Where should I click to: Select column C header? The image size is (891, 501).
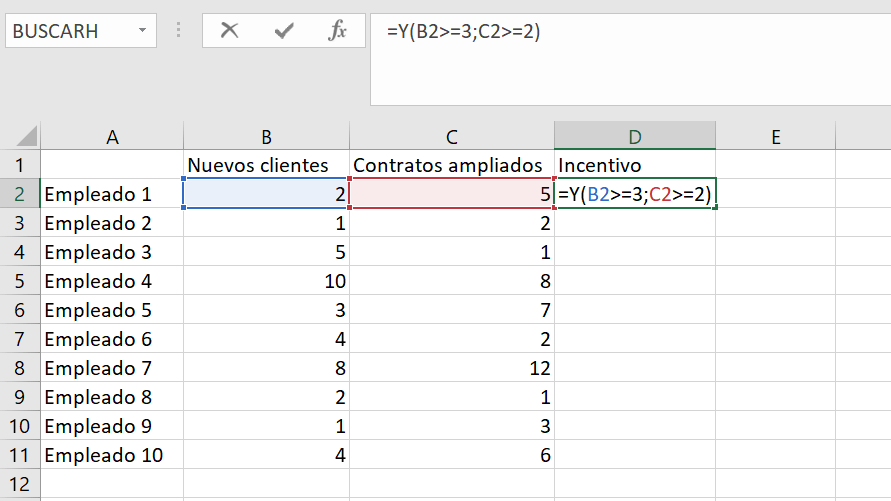(x=452, y=136)
